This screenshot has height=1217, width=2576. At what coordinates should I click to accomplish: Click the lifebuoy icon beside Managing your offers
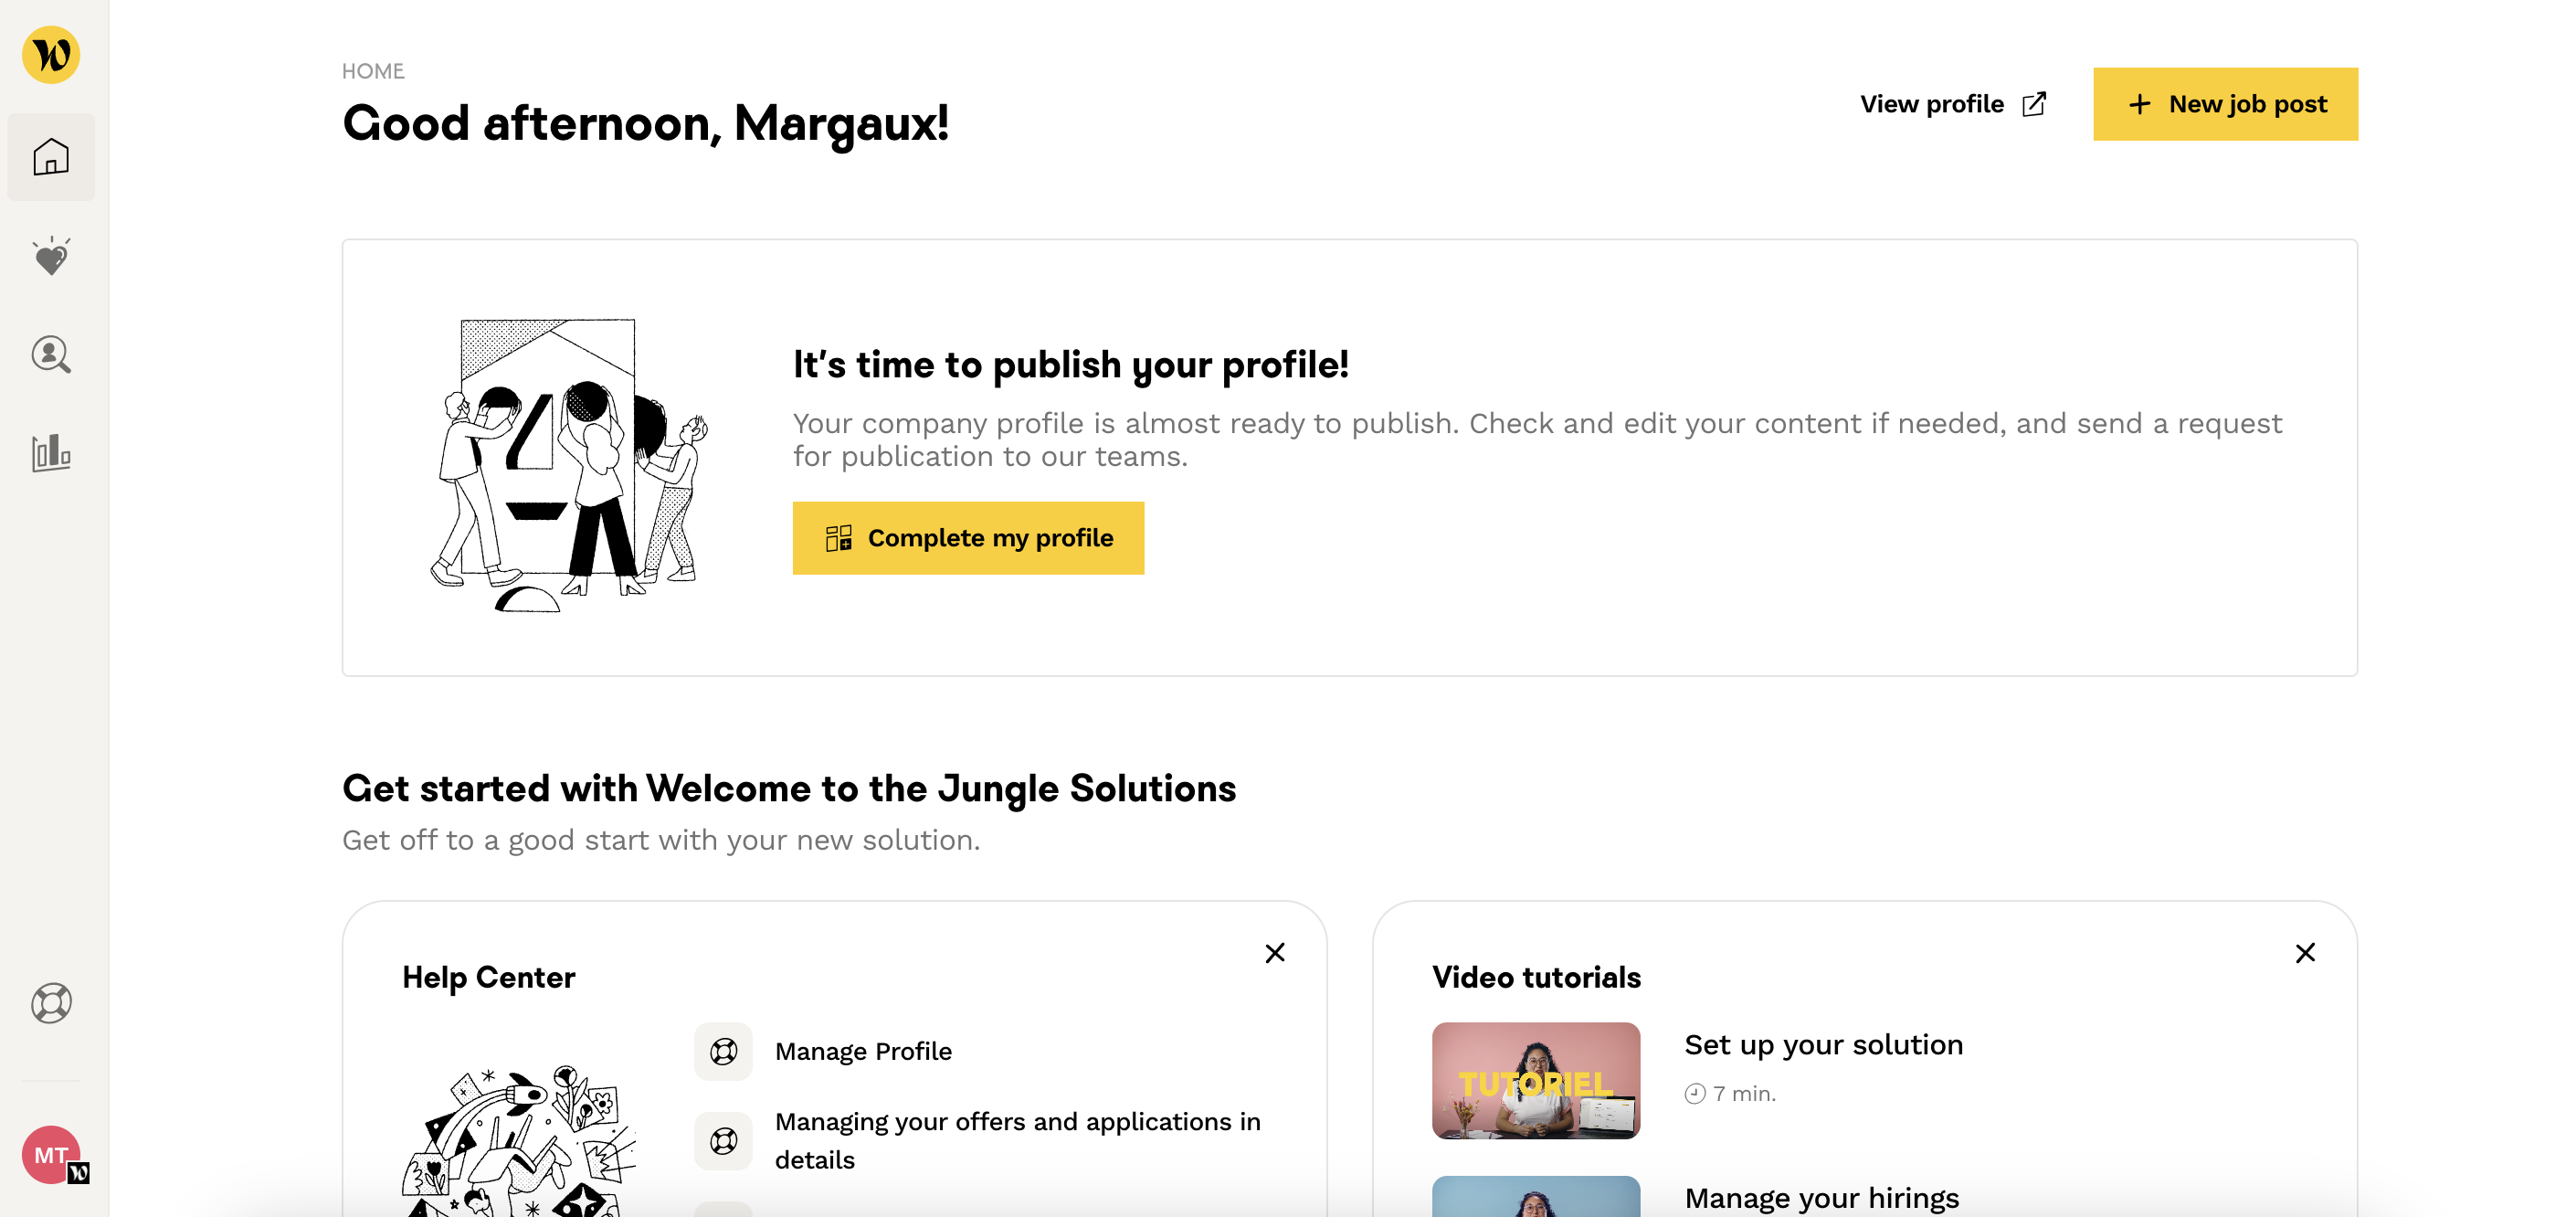[x=723, y=1141]
